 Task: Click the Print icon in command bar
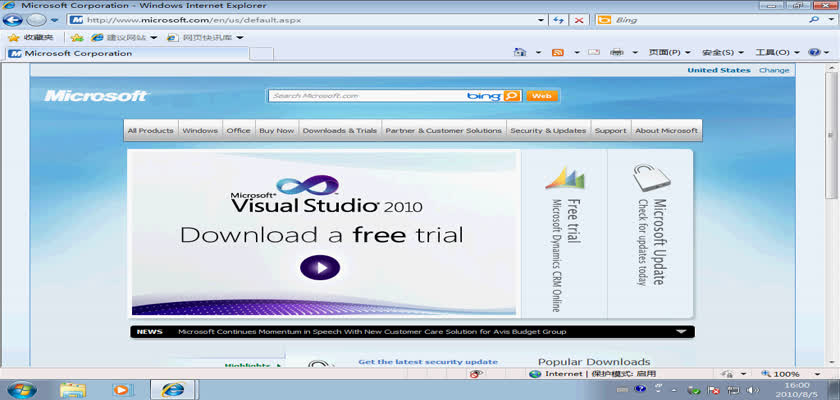click(617, 52)
